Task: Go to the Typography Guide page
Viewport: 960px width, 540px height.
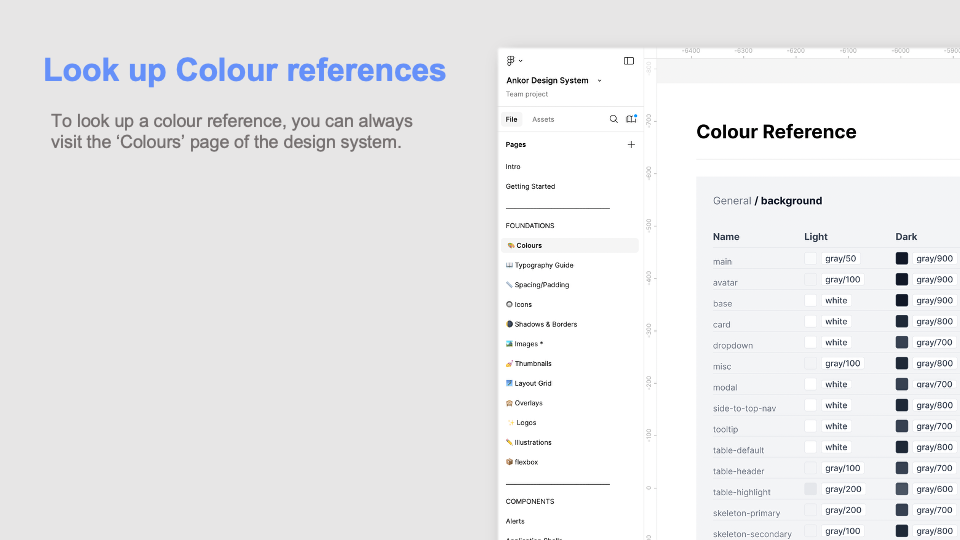Action: (x=543, y=265)
